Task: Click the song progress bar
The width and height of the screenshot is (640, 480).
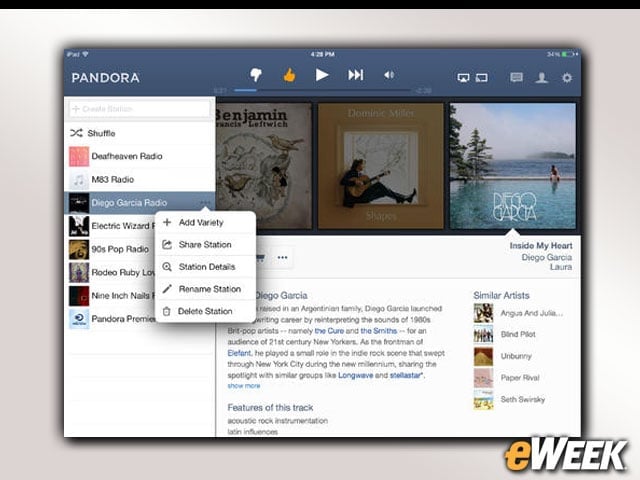Action: [322, 90]
